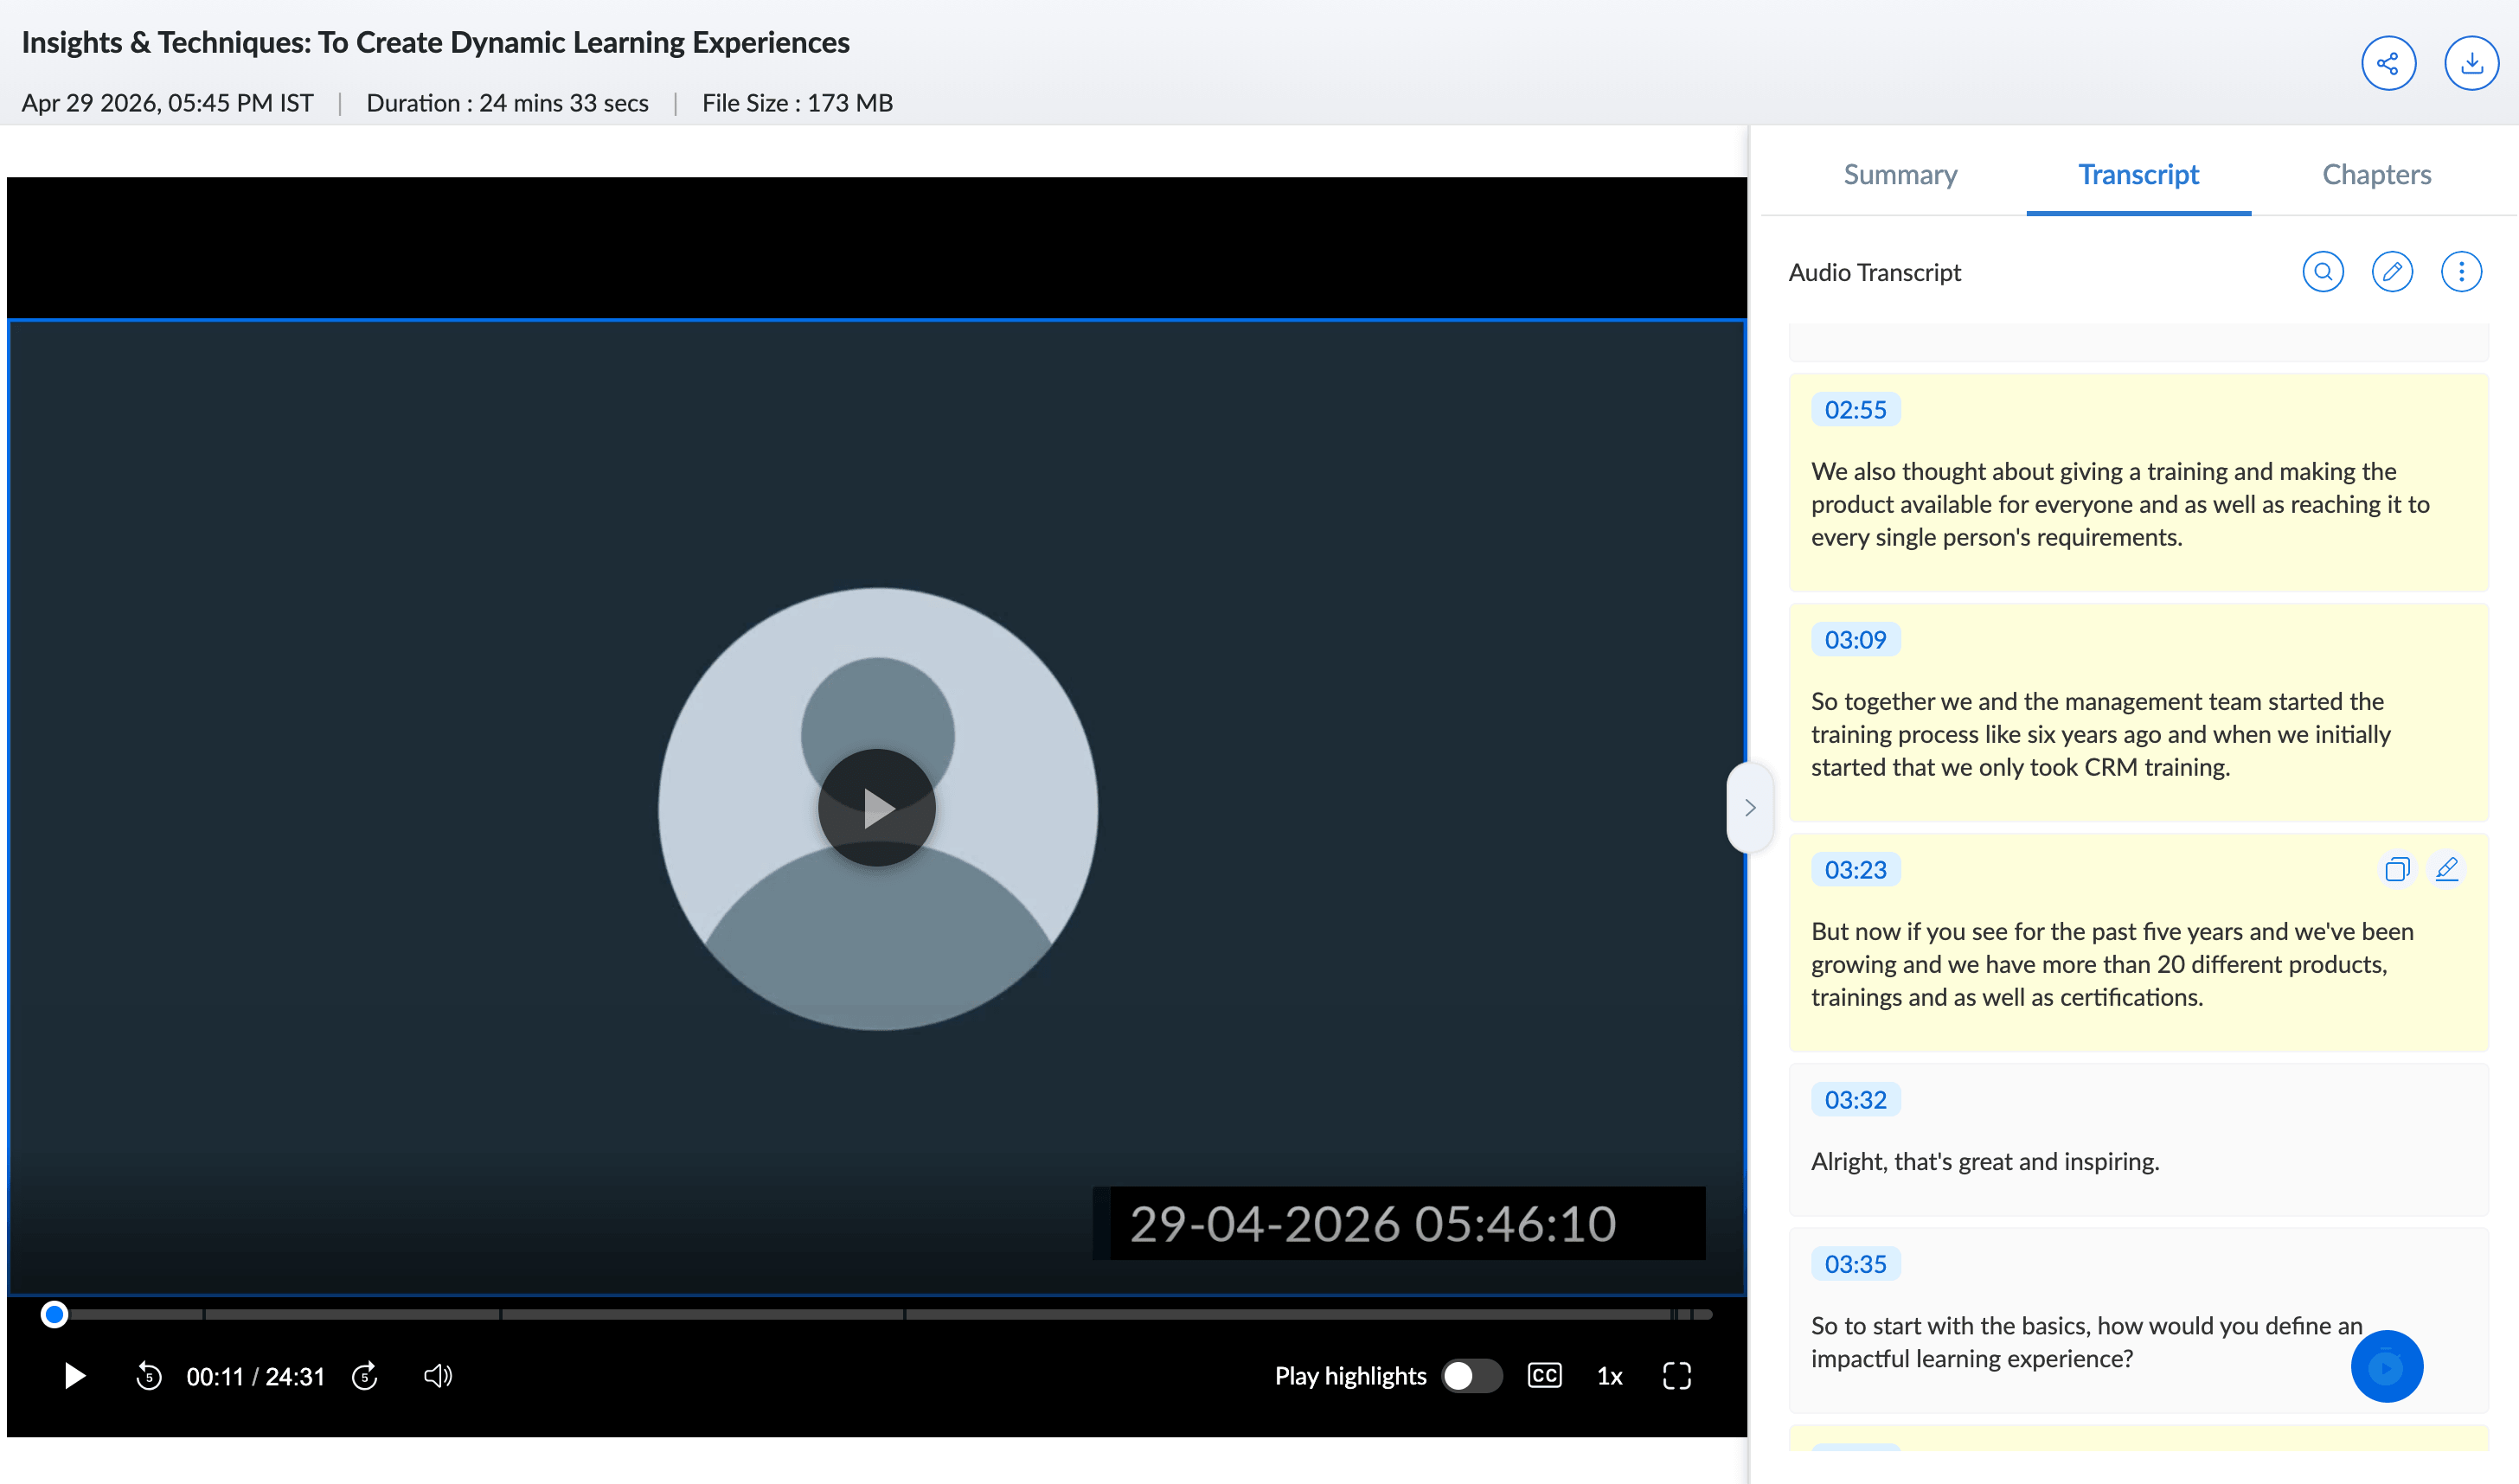
Task: Collapse the side panel with chevron arrow
Action: pyautogui.click(x=1749, y=807)
